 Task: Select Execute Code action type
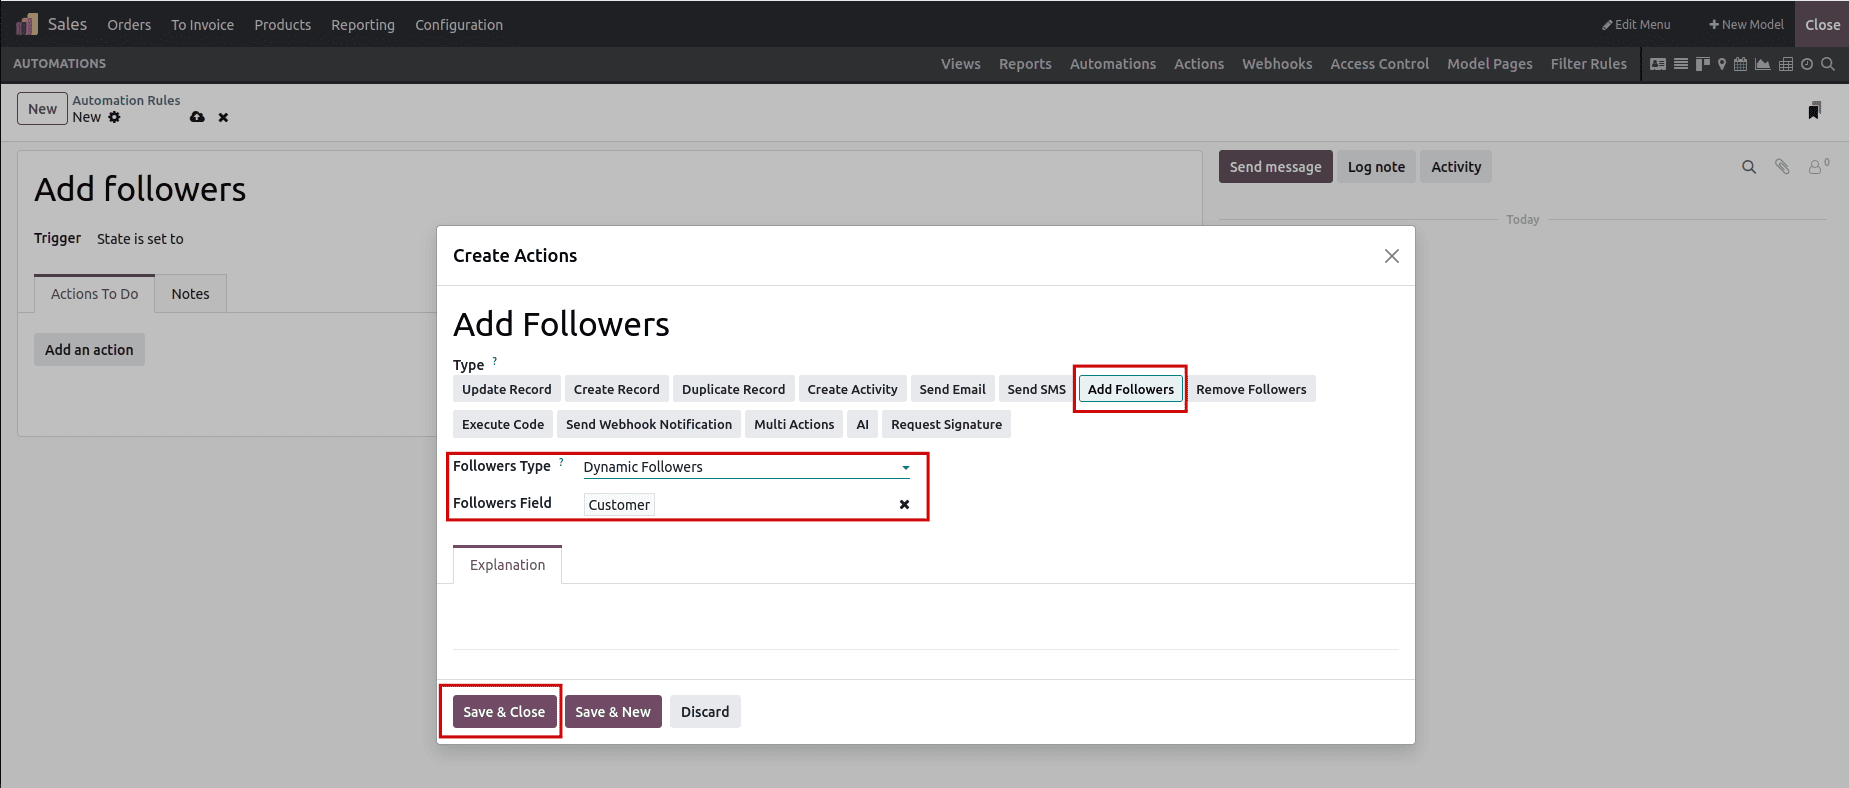[x=503, y=424]
